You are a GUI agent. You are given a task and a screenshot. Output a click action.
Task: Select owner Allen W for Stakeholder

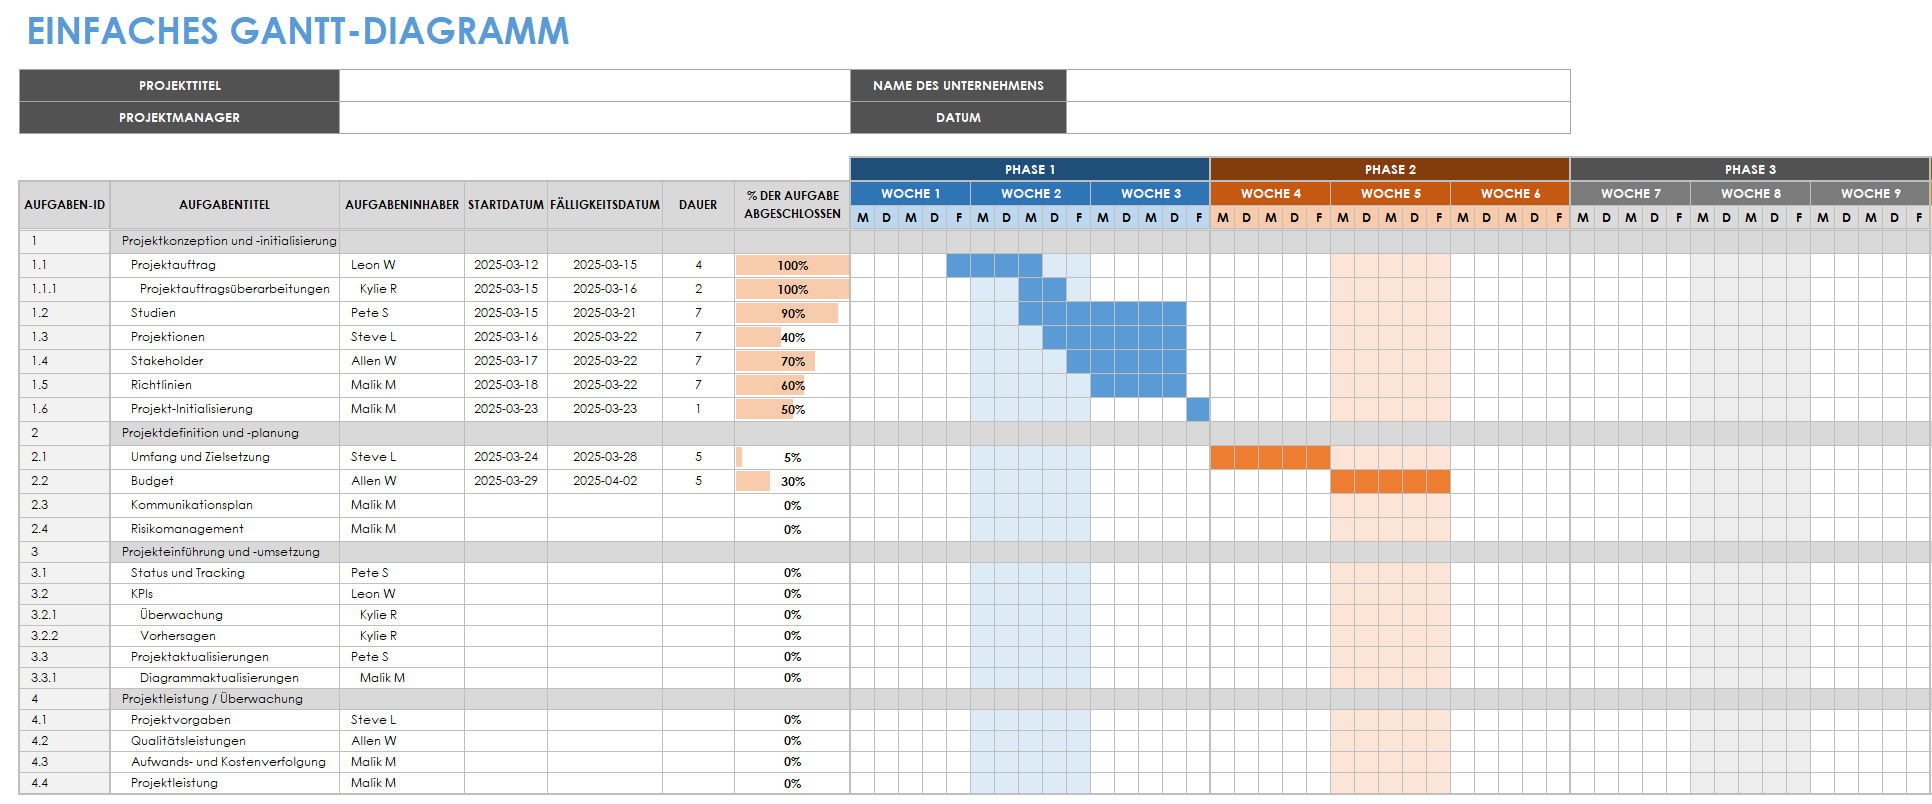tap(402, 361)
